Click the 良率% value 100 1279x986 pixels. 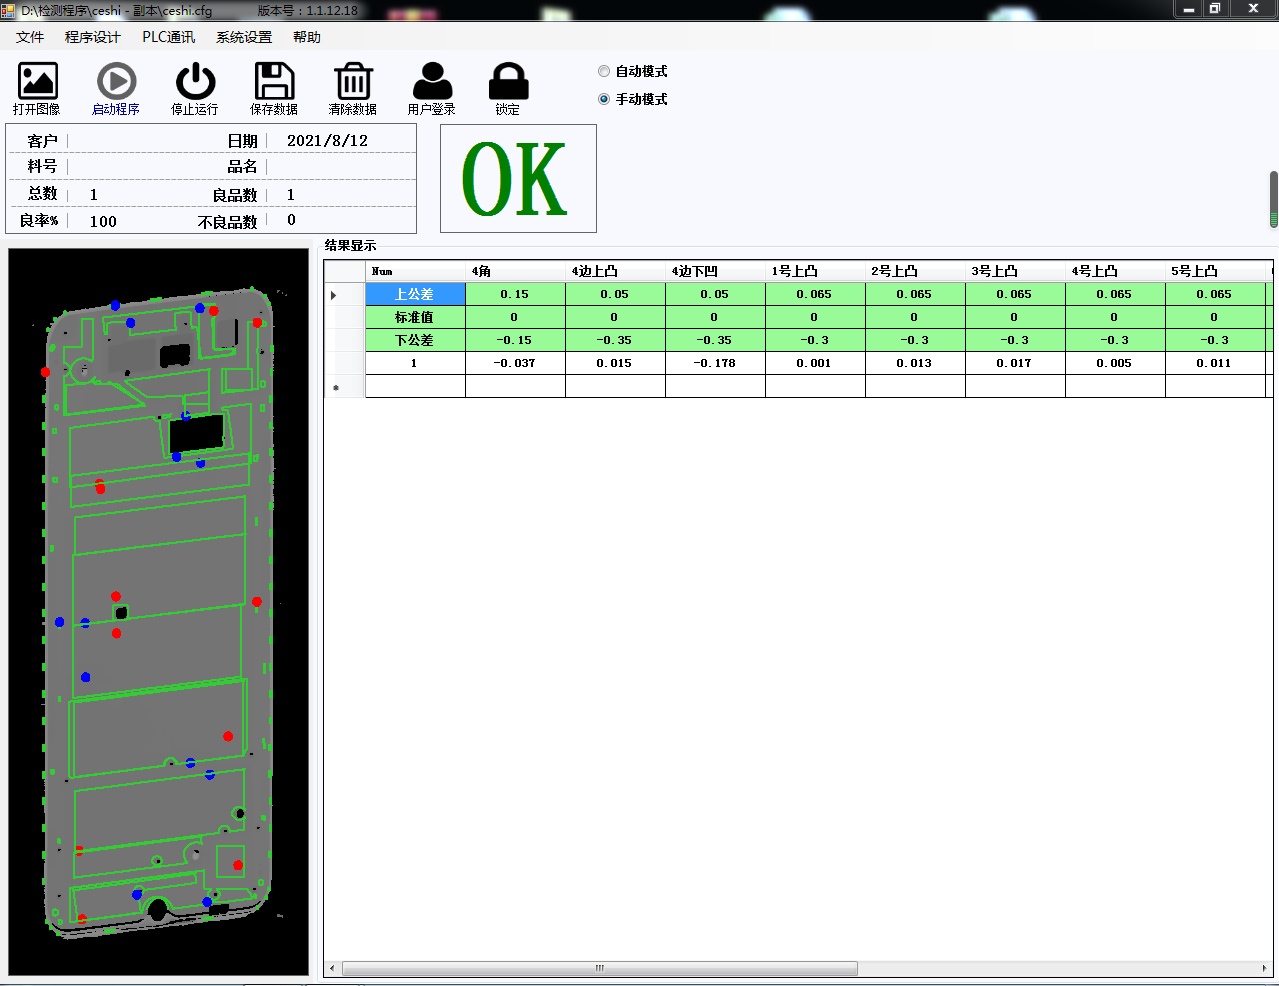pyautogui.click(x=103, y=221)
